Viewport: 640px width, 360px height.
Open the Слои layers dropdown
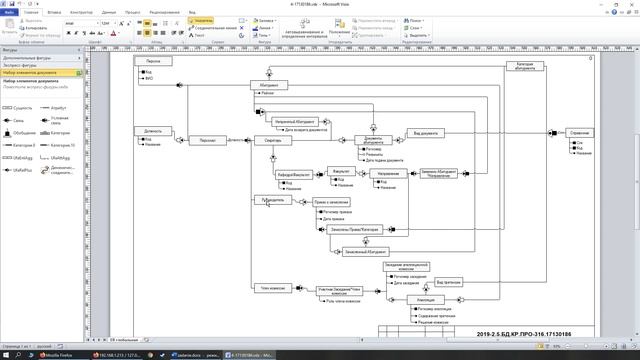coord(413,28)
